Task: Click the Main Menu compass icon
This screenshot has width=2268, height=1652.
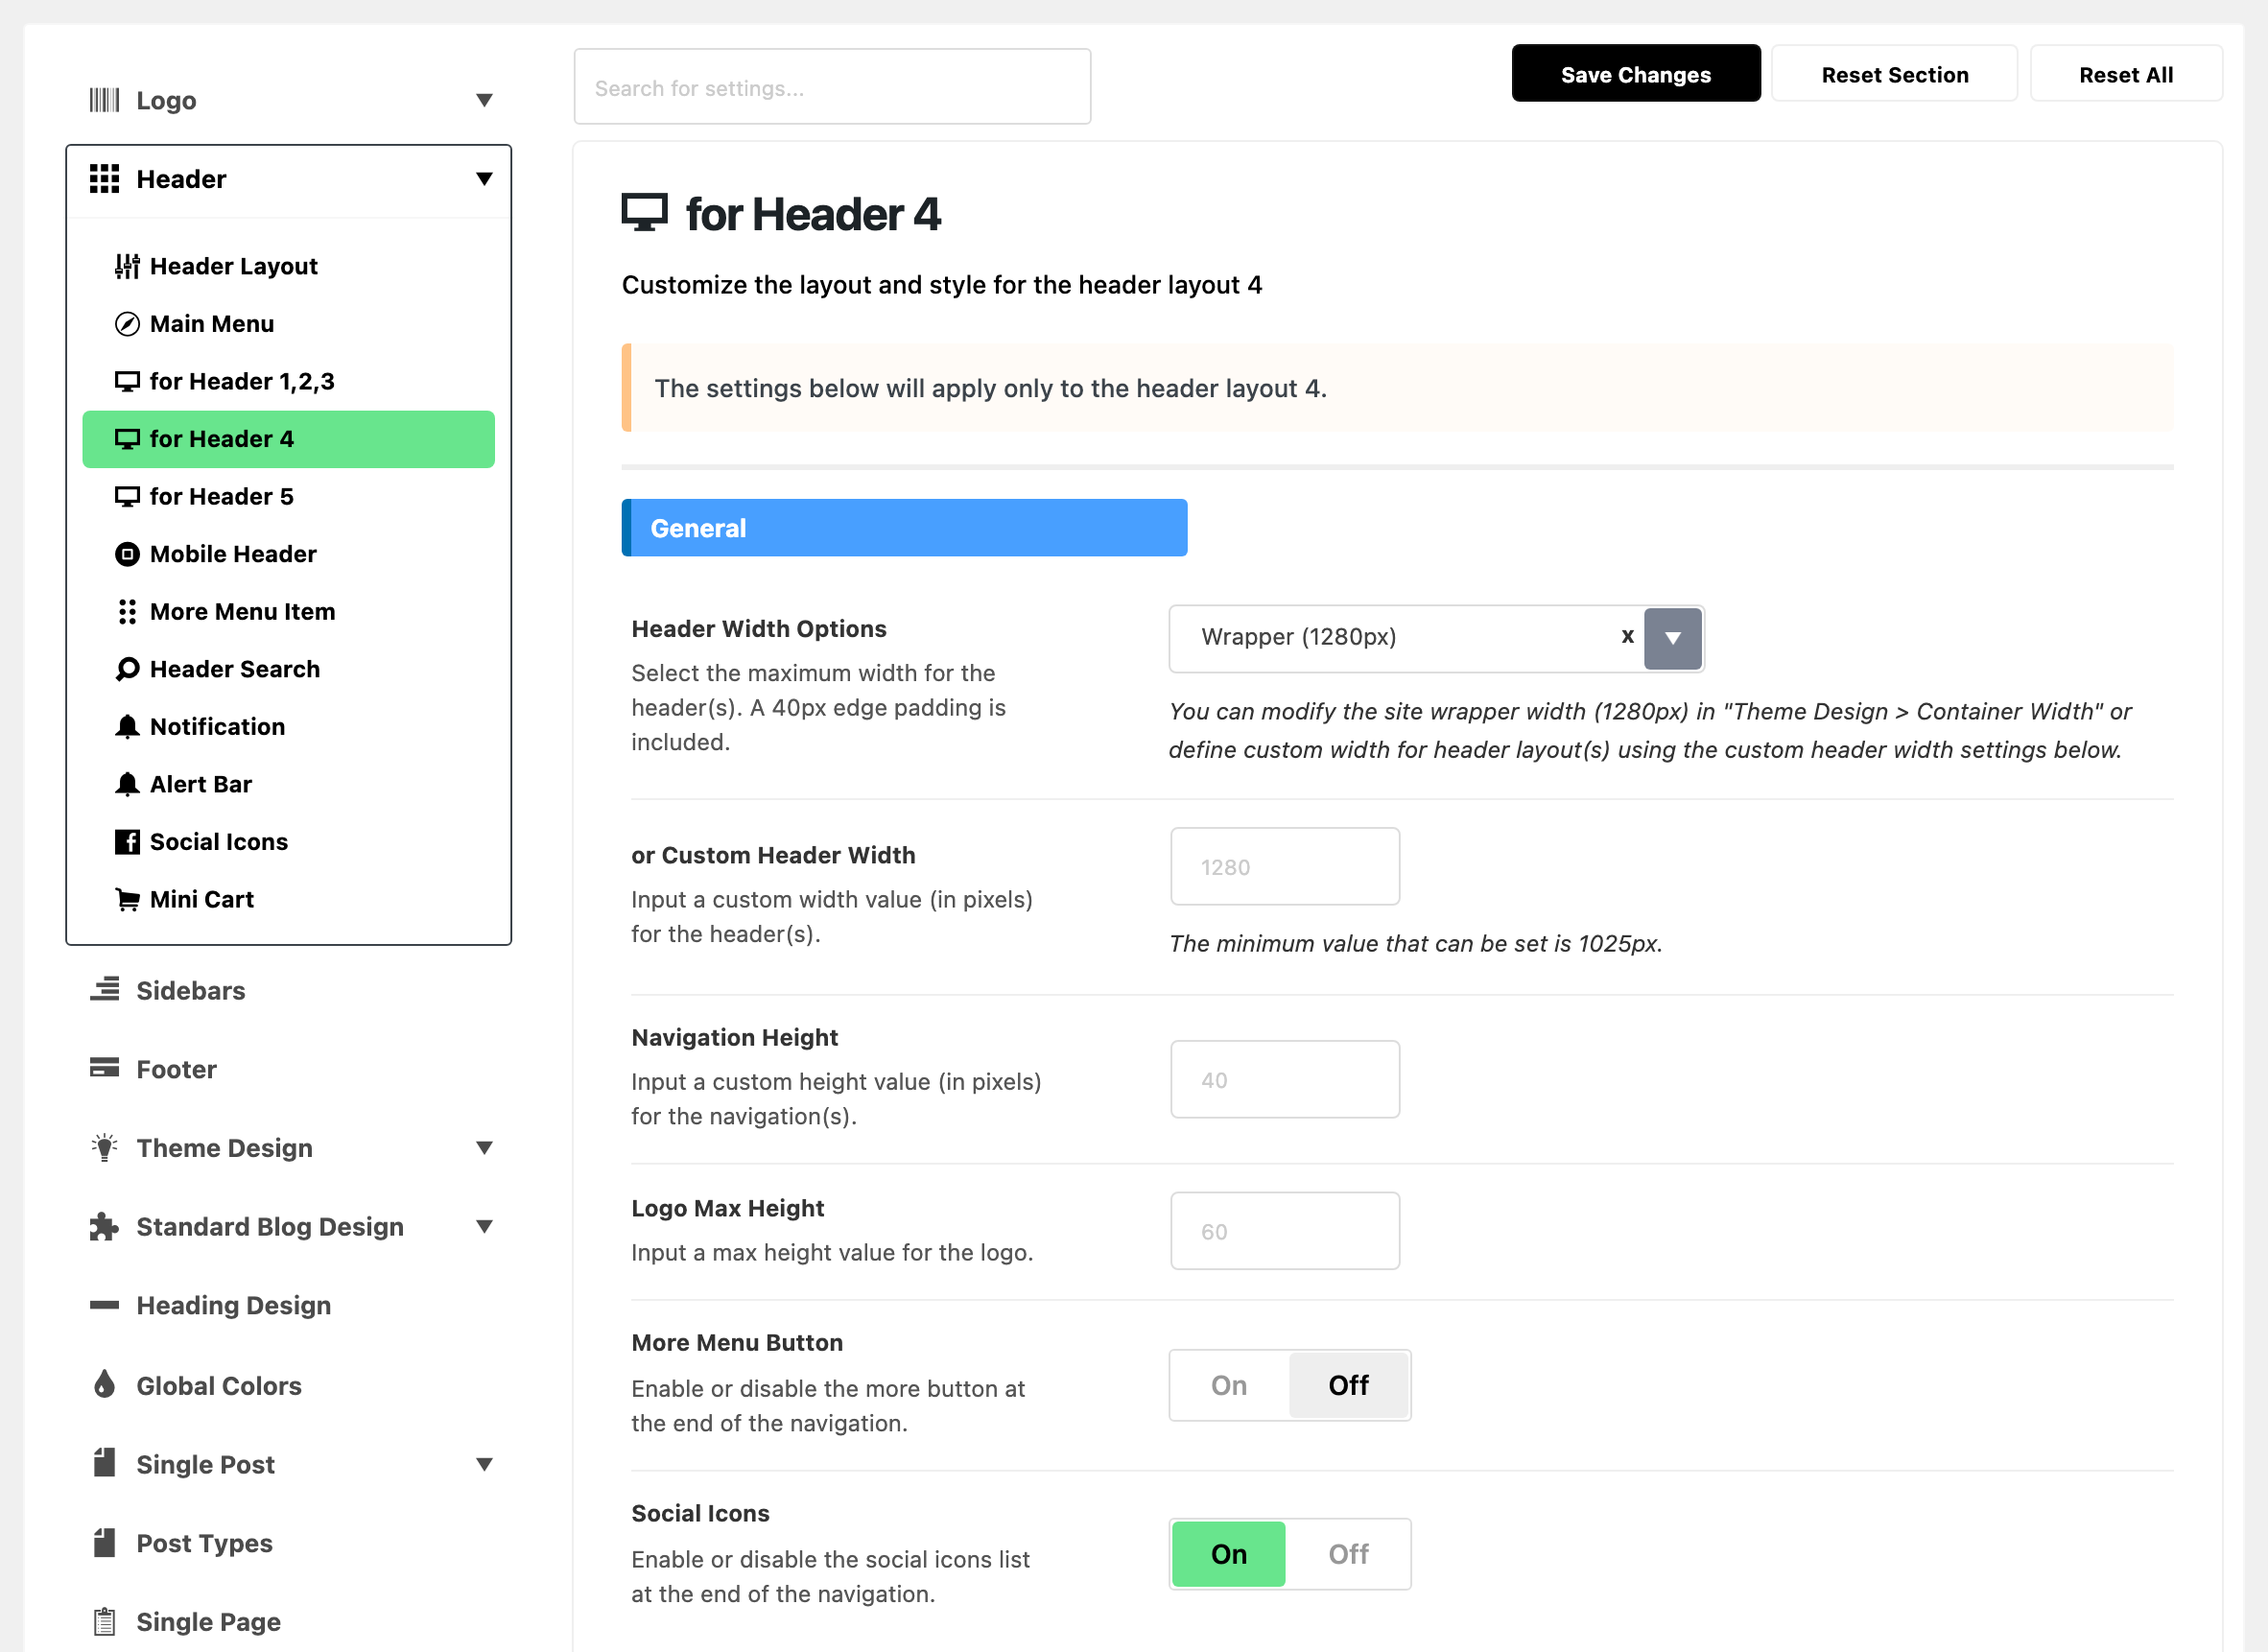Action: (x=127, y=324)
